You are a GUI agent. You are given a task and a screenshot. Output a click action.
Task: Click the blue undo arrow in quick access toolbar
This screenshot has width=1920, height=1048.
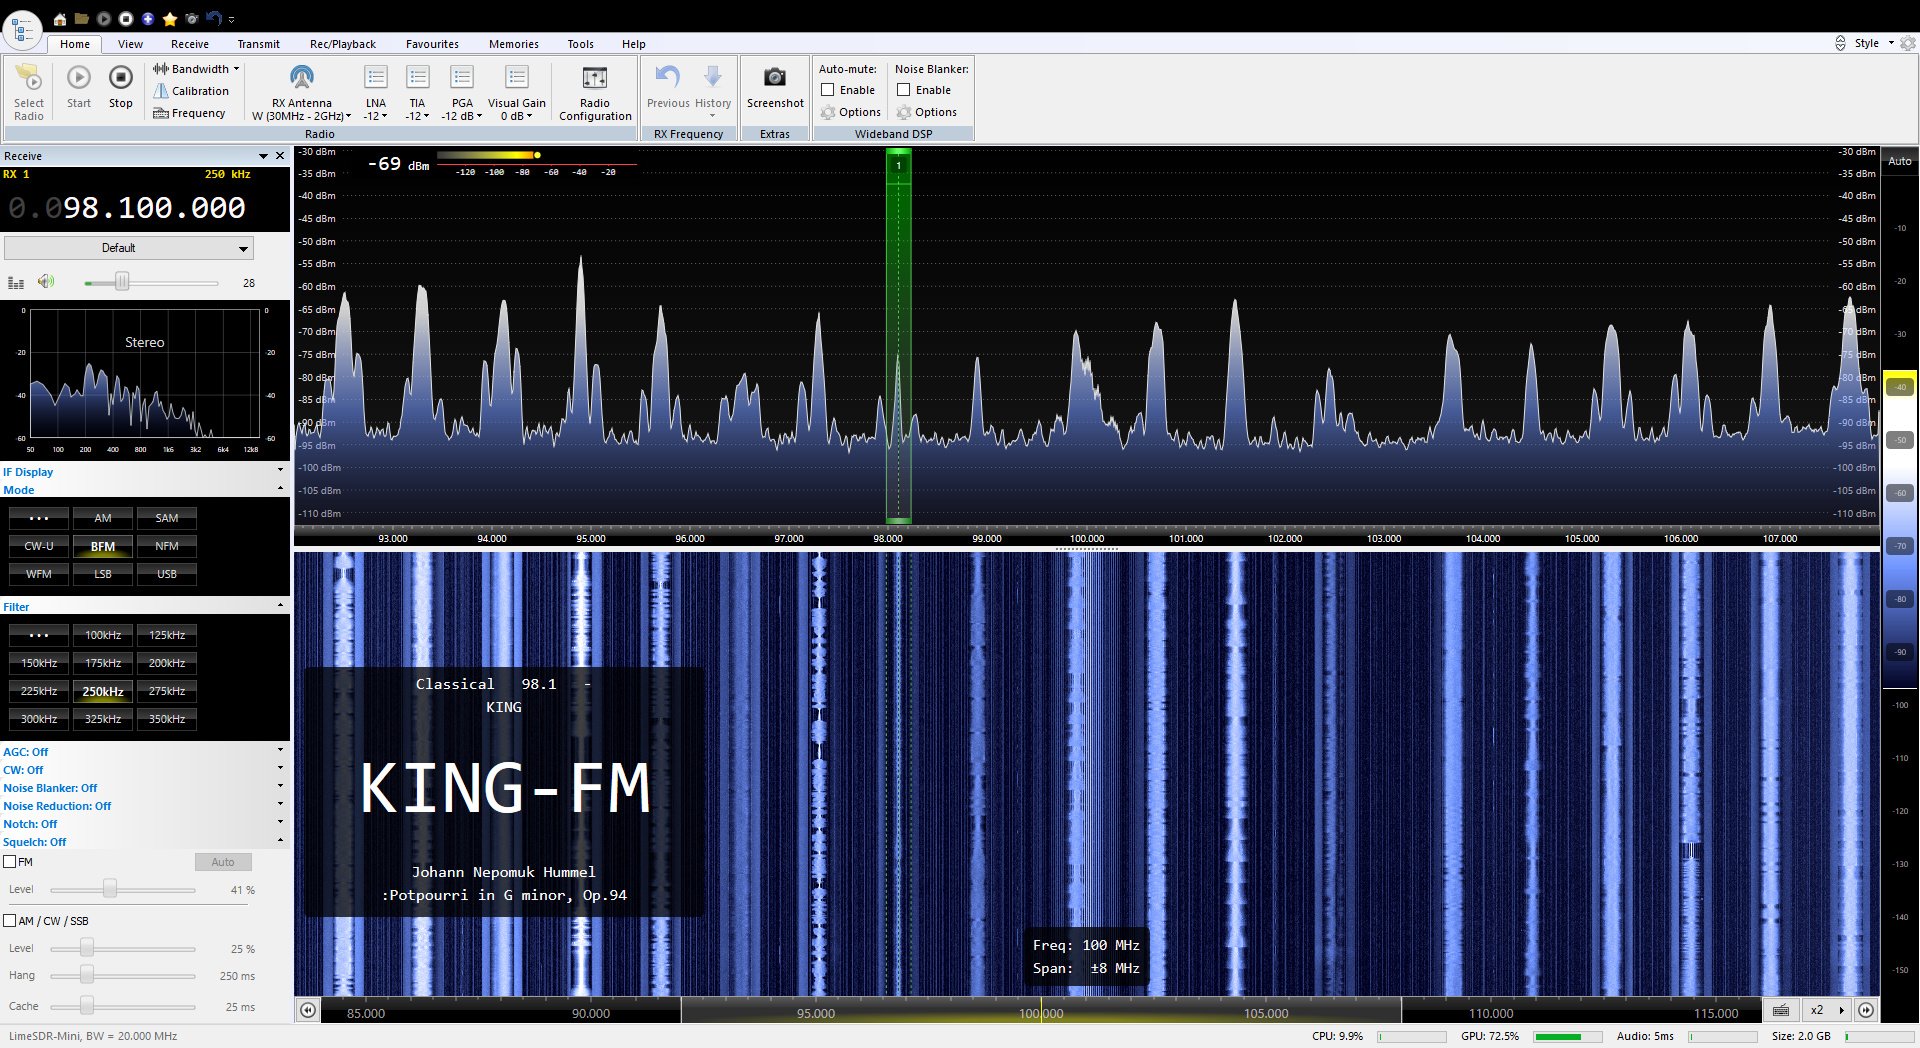point(214,19)
